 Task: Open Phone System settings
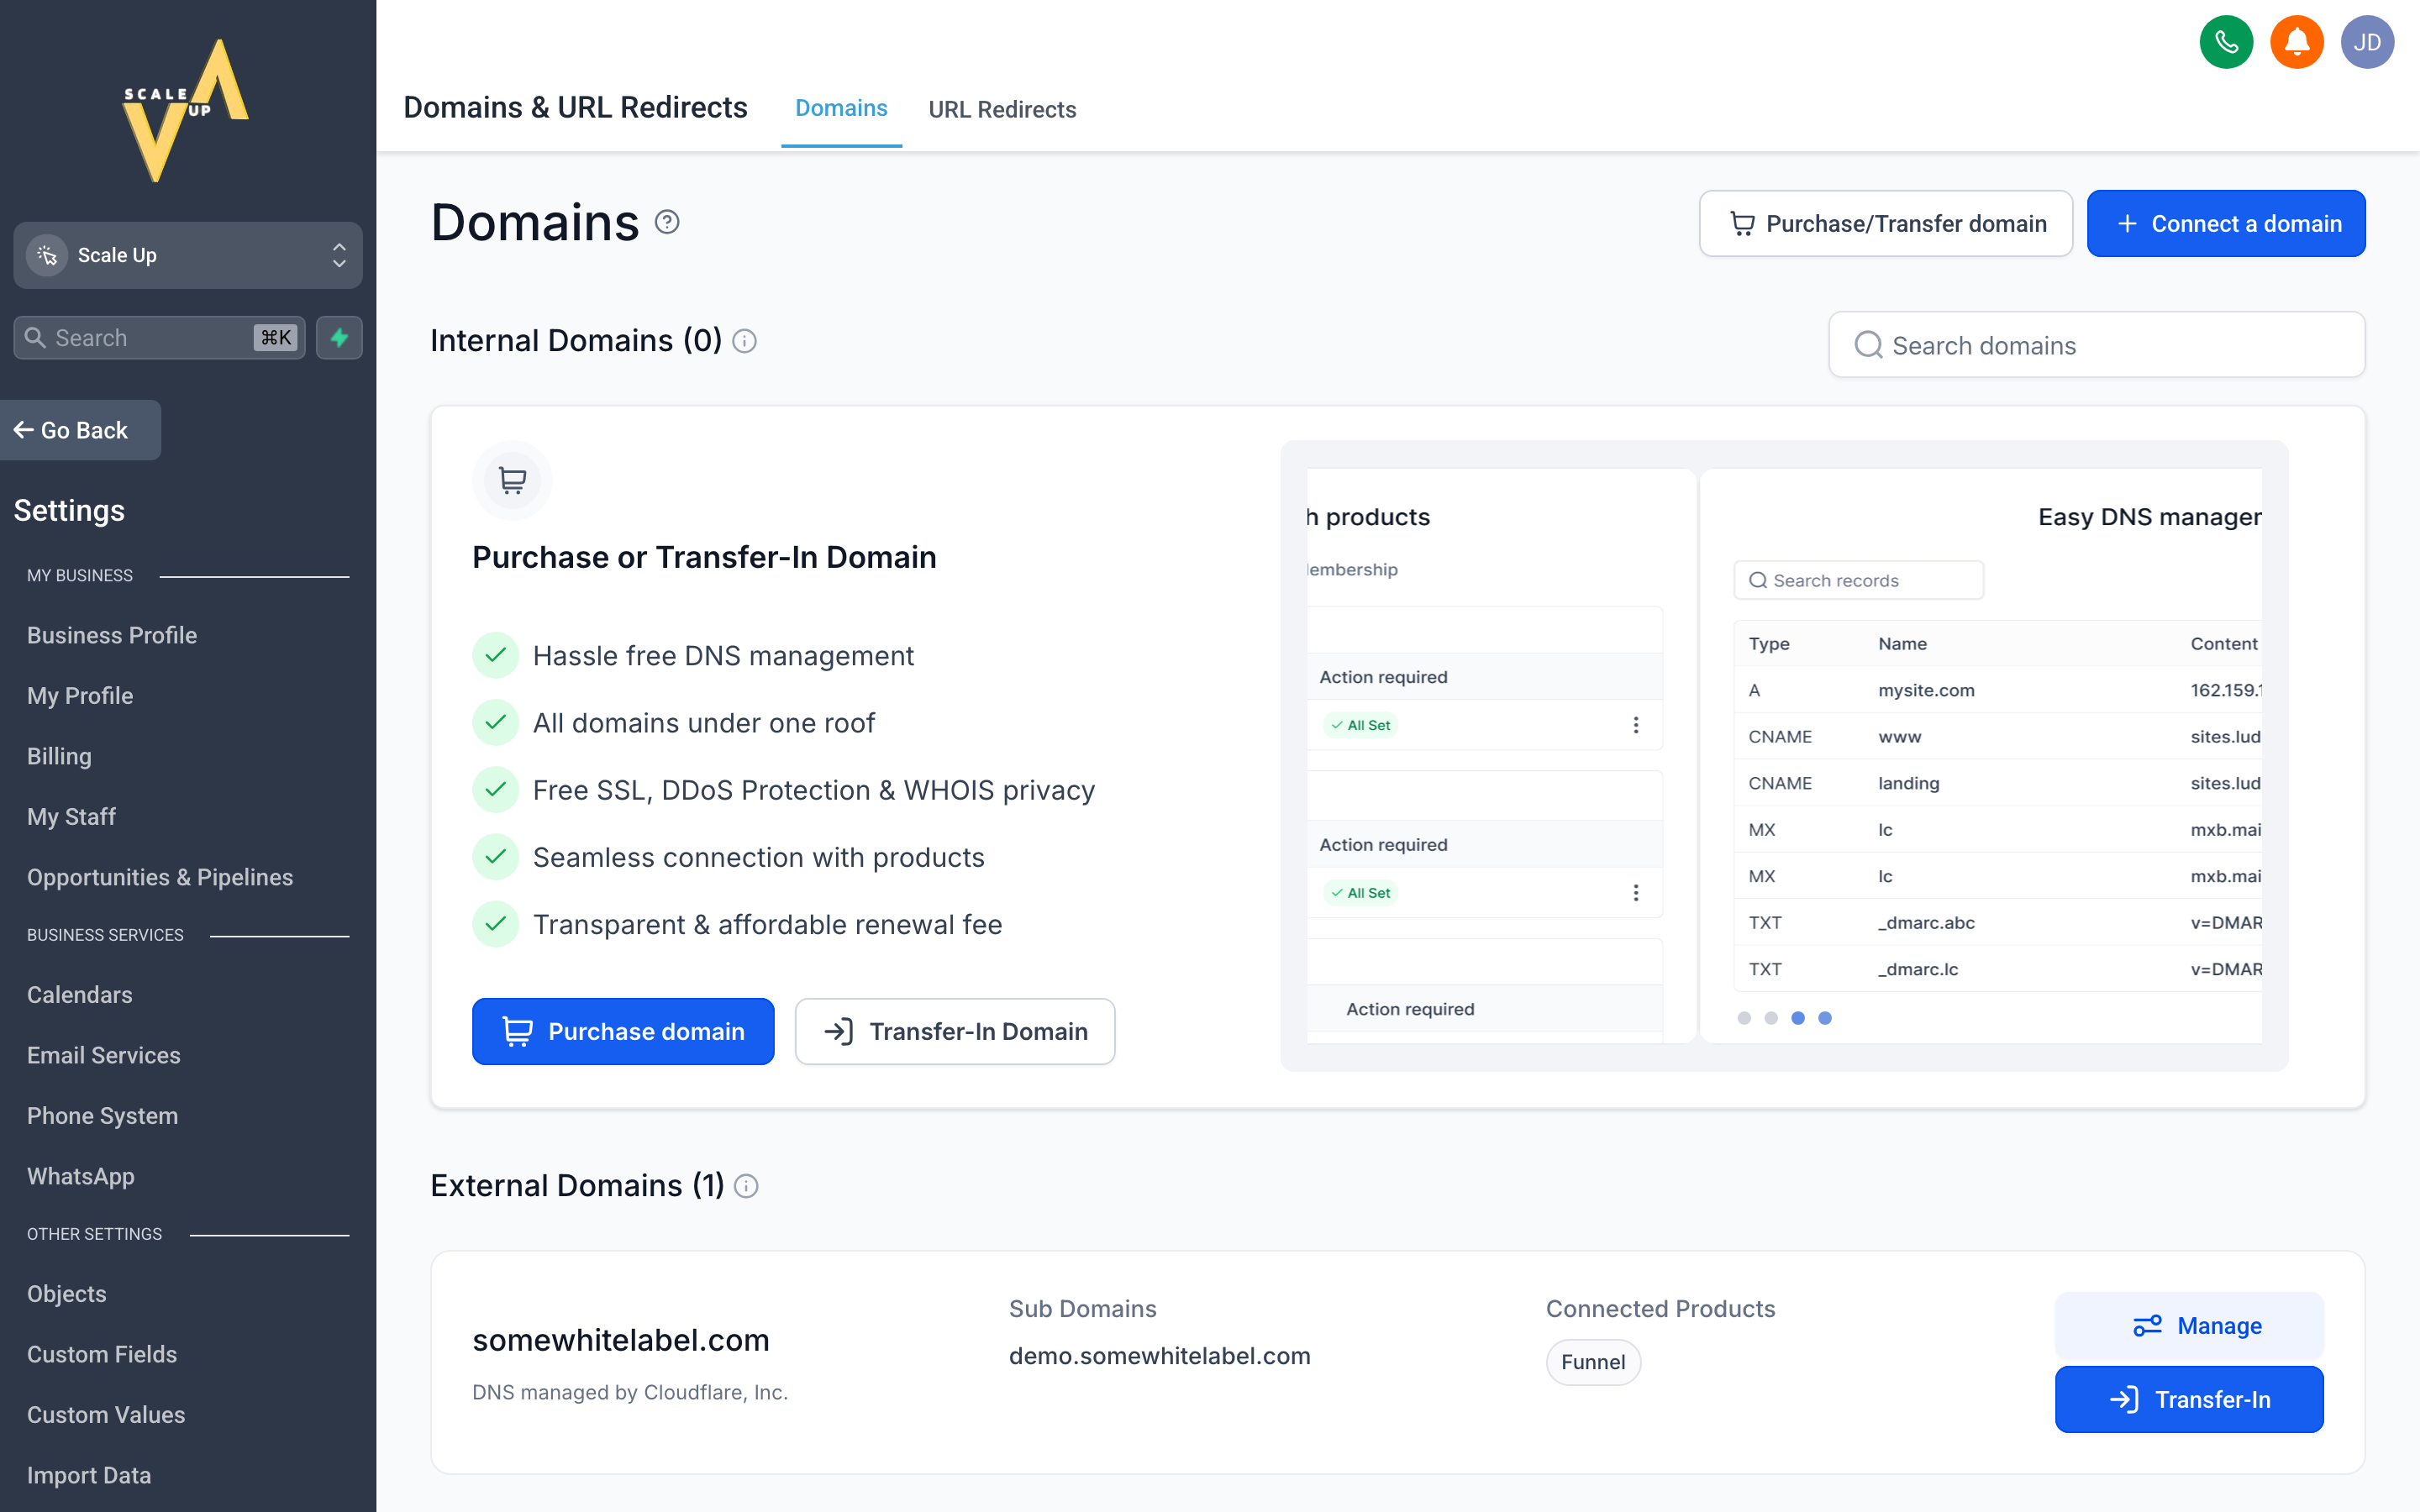(103, 1116)
